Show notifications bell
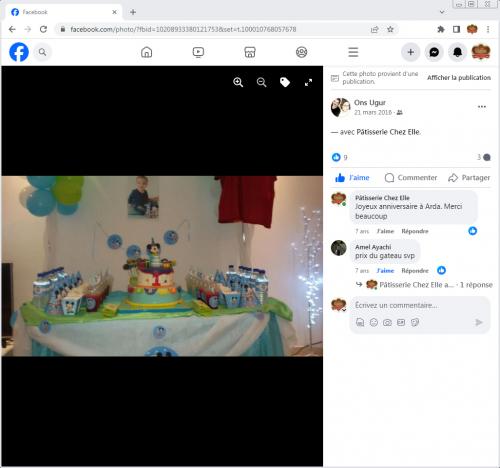 pyautogui.click(x=457, y=52)
